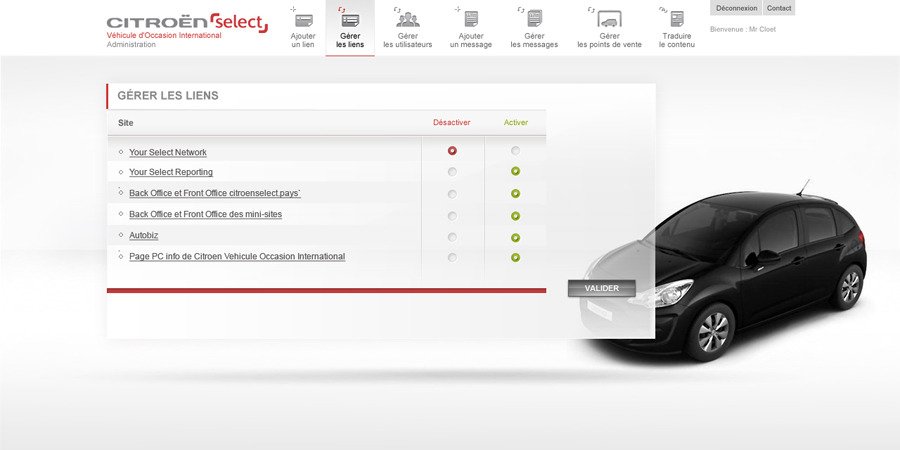The height and width of the screenshot is (450, 900).
Task: Open the Contact tab
Action: [x=779, y=8]
